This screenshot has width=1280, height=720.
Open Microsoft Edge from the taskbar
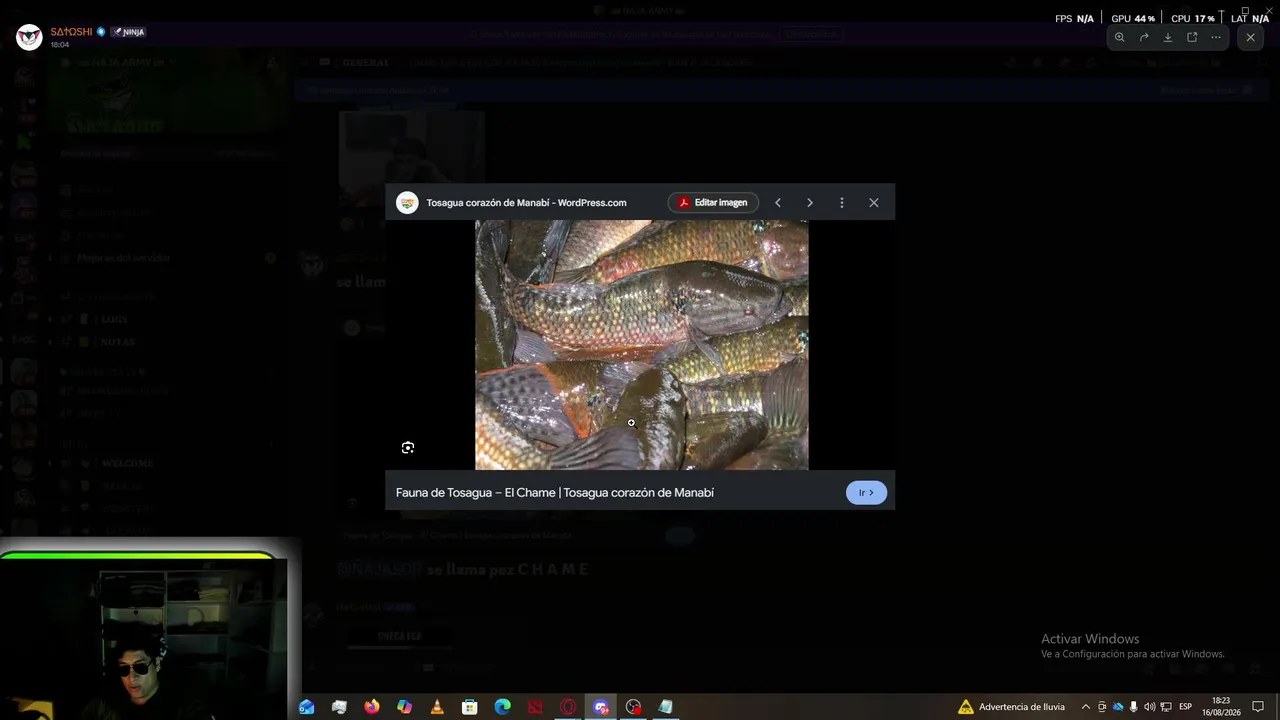pos(502,707)
